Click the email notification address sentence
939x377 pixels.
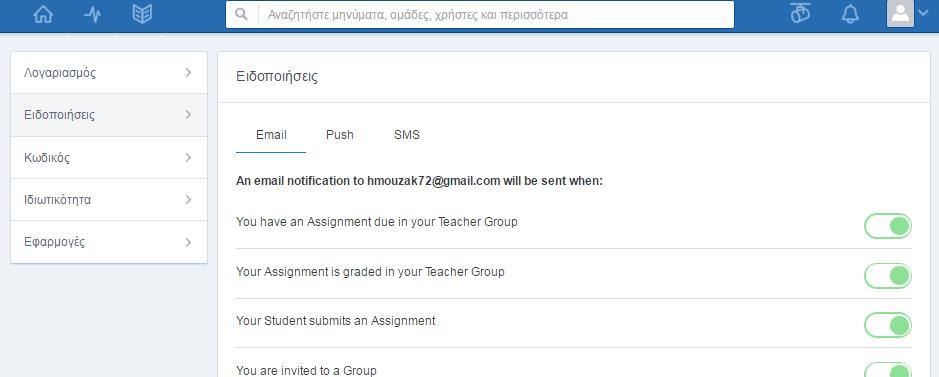419,181
